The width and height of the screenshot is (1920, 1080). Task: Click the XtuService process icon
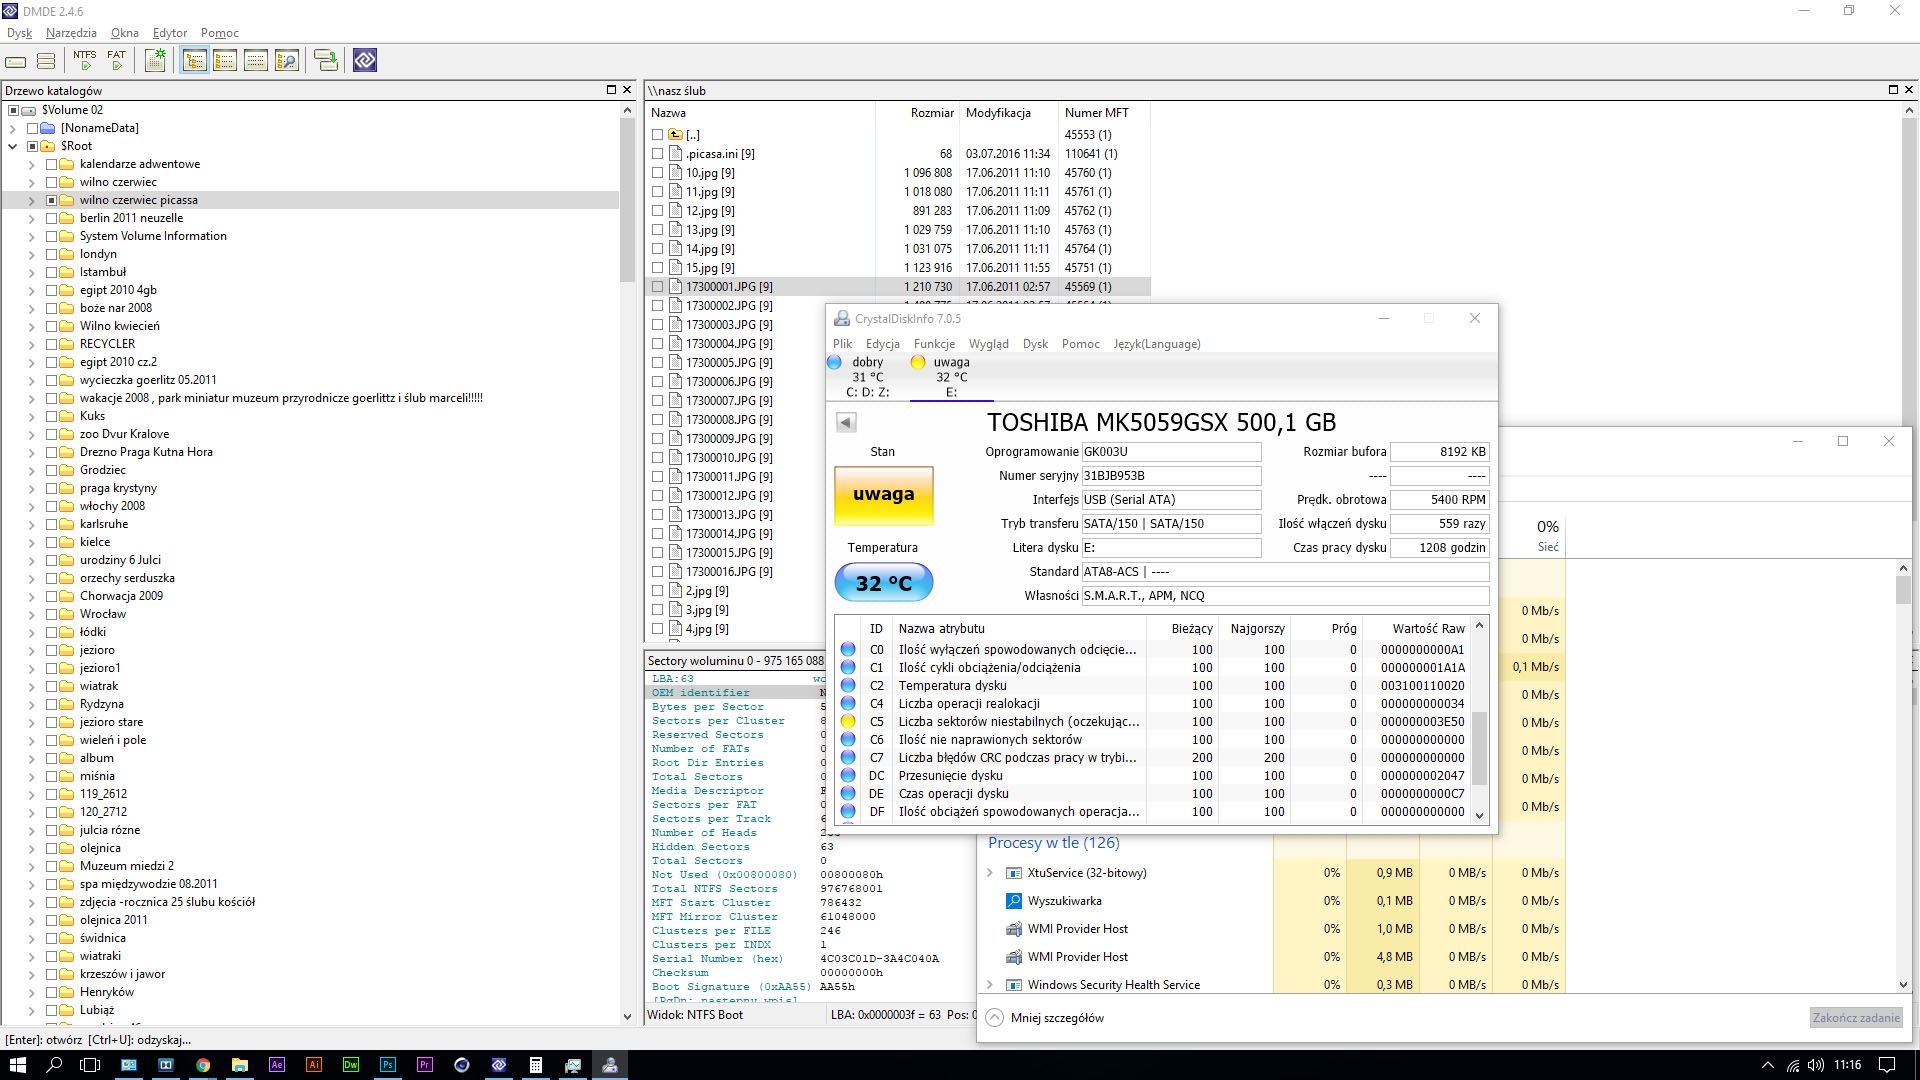(1014, 873)
